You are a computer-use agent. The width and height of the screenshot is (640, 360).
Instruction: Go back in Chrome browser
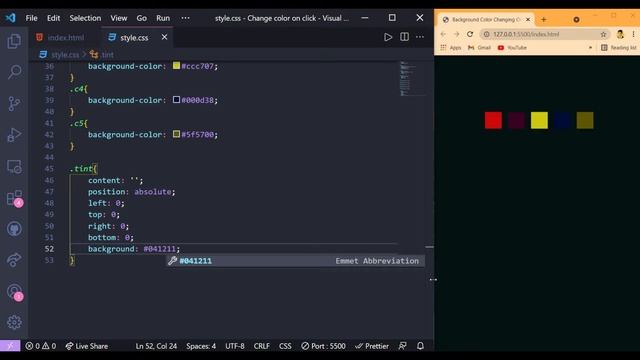(x=444, y=34)
